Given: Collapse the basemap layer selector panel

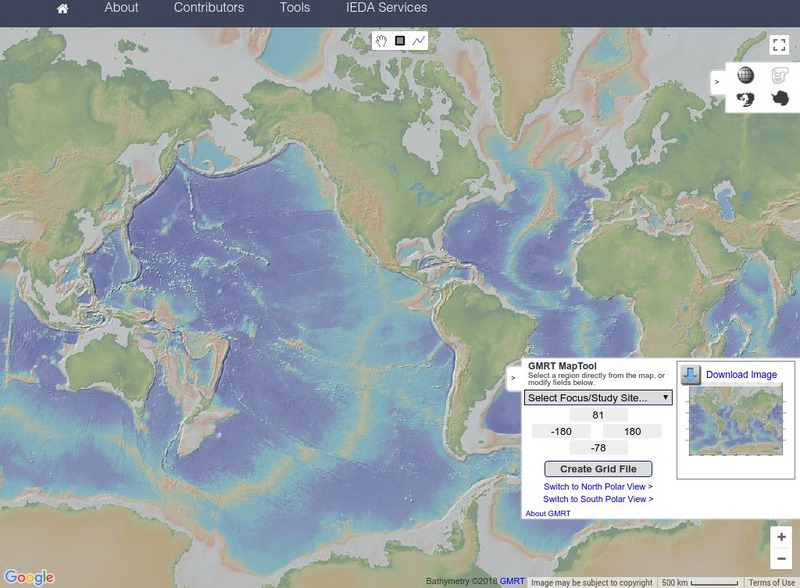Looking at the screenshot, I should (716, 81).
